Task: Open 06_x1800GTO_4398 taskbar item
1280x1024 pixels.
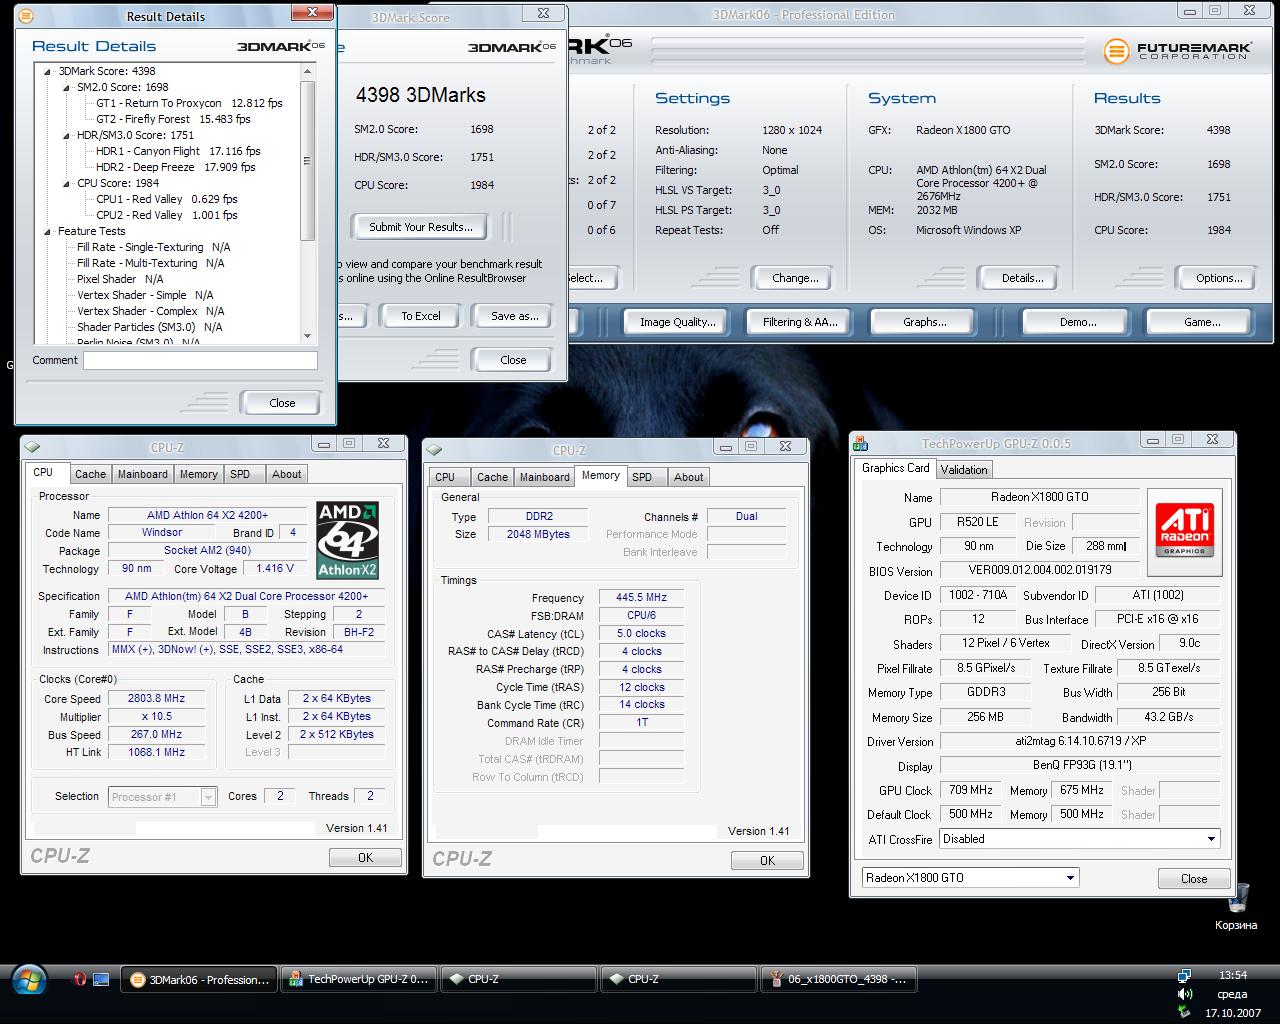Action: pos(838,979)
